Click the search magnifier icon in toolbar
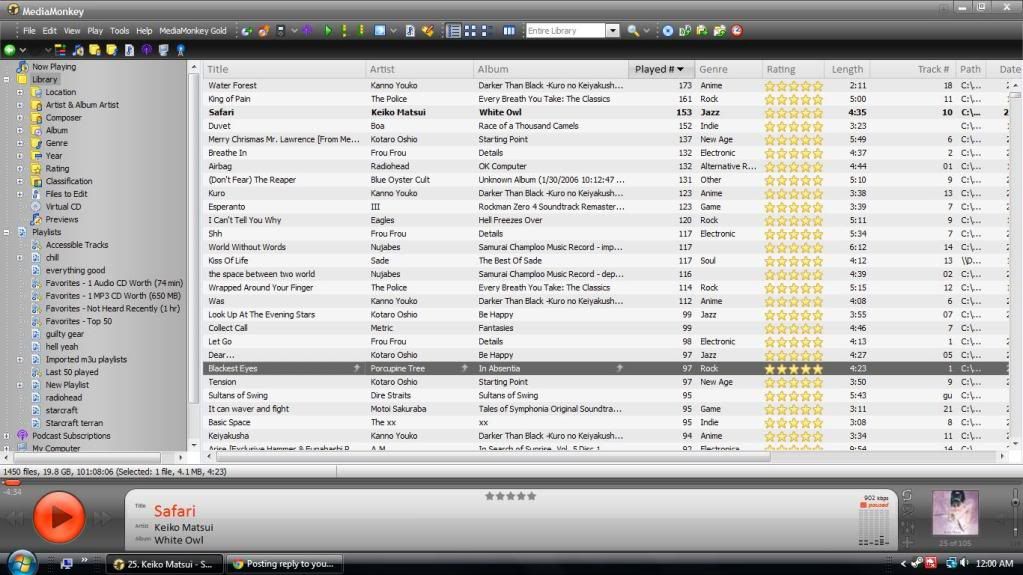This screenshot has height=575, width=1023. click(632, 31)
